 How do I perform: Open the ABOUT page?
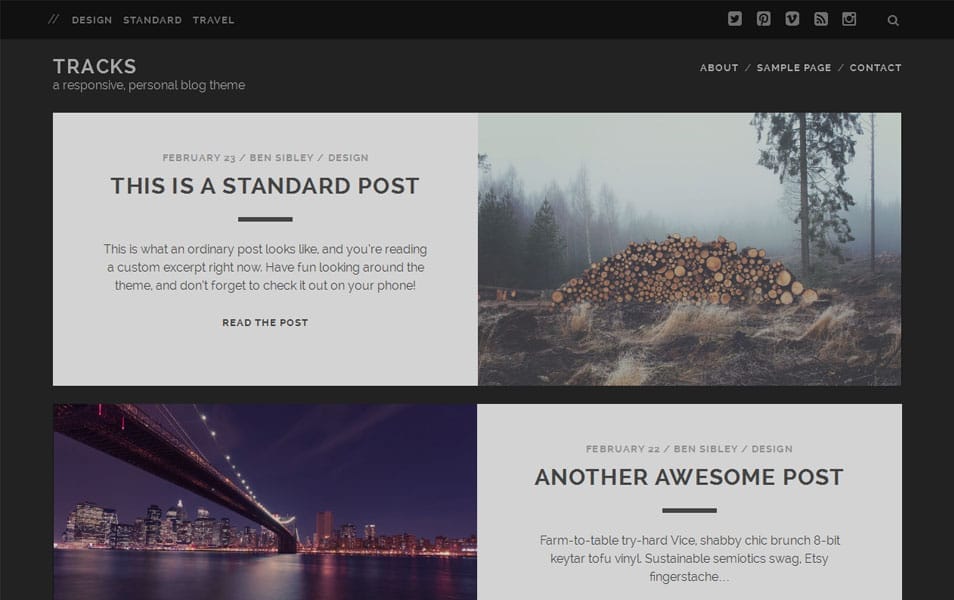(719, 67)
